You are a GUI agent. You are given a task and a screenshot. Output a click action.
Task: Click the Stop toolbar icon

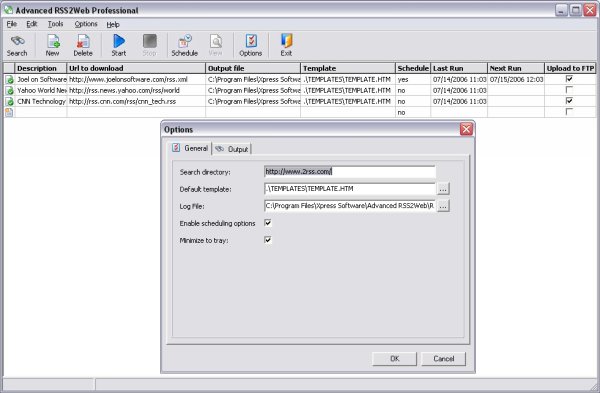pyautogui.click(x=150, y=45)
